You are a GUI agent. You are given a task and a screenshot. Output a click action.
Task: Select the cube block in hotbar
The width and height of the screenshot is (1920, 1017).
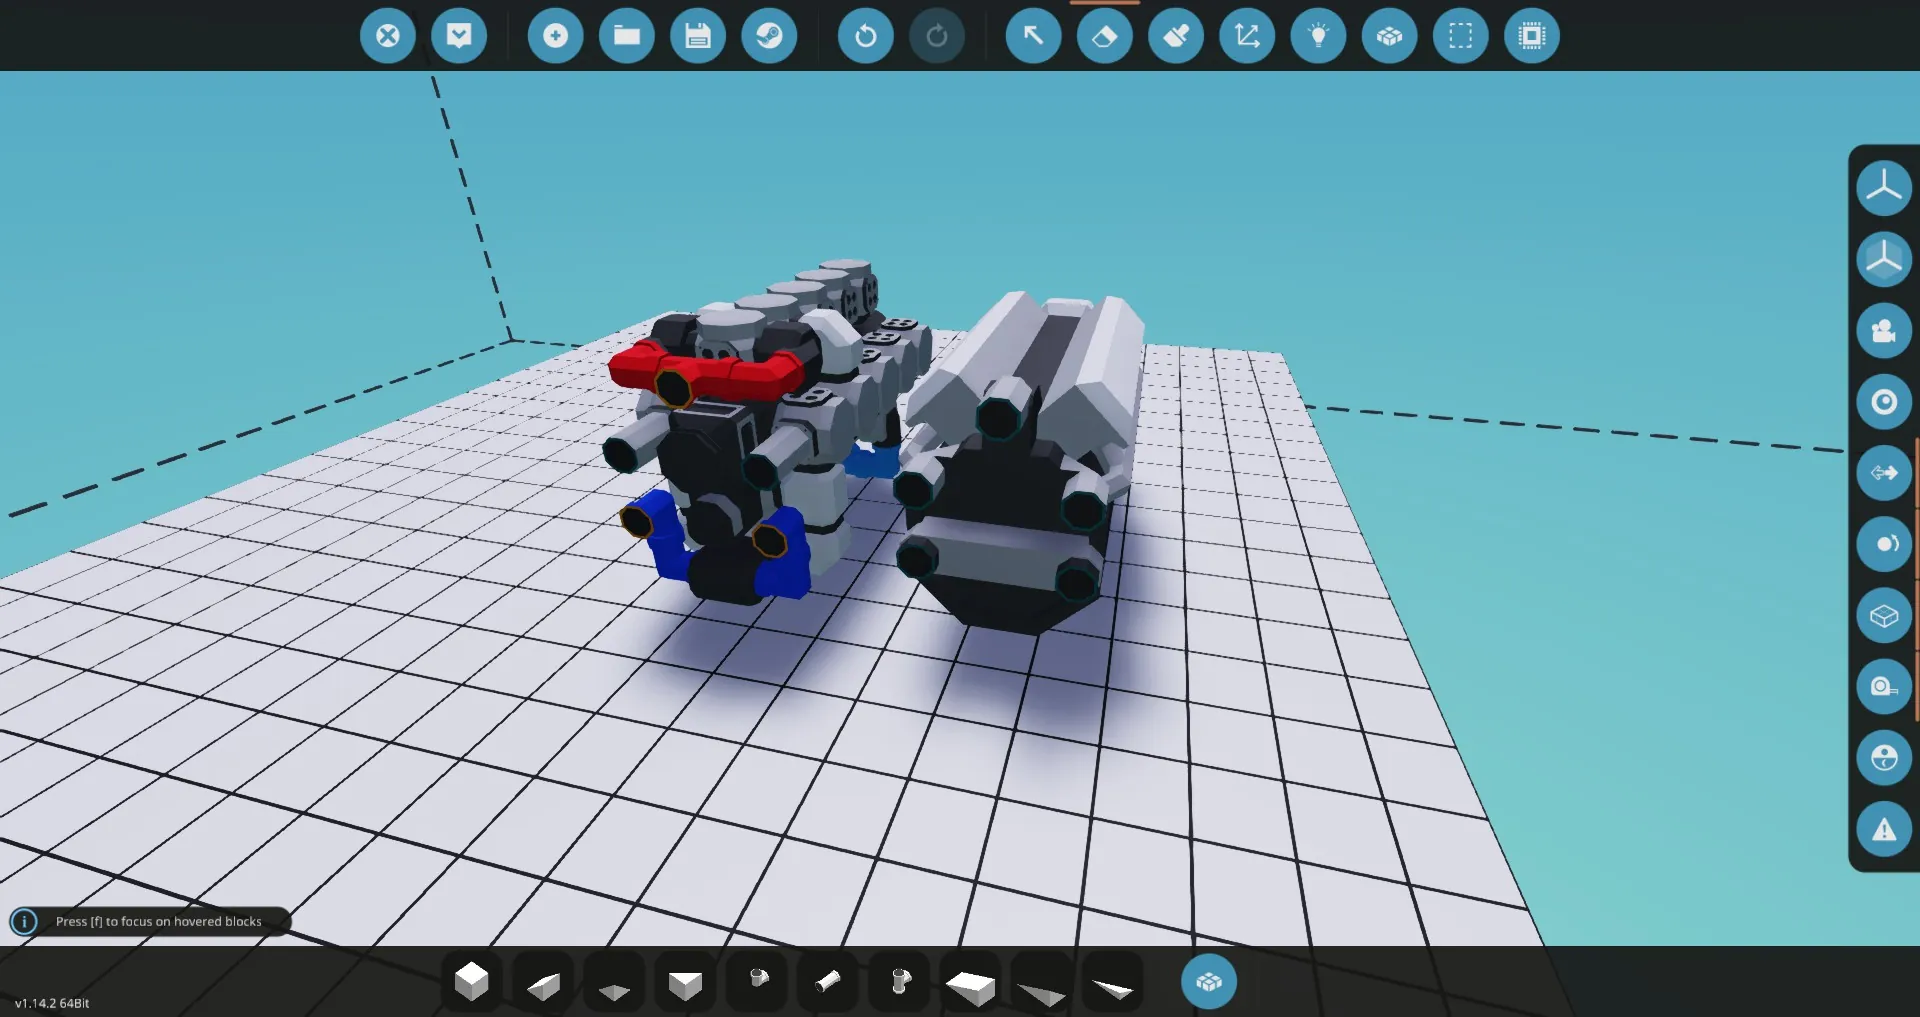coord(472,982)
